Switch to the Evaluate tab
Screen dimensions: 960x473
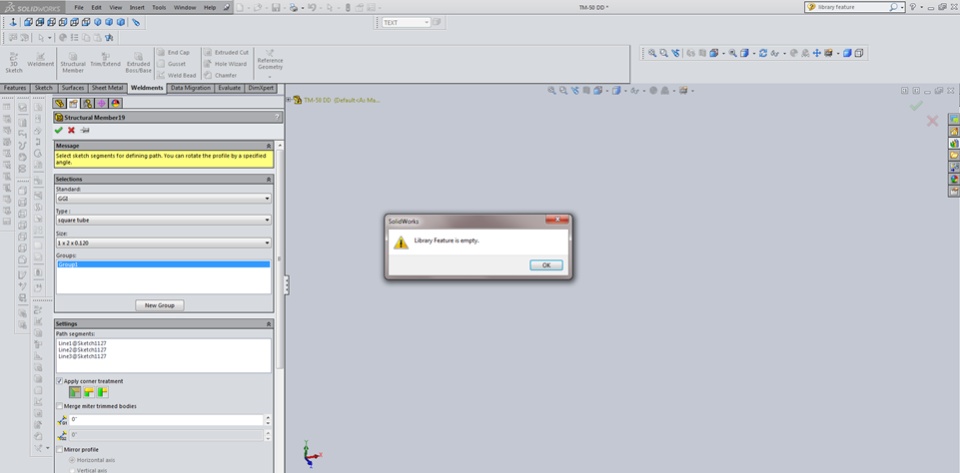(230, 88)
